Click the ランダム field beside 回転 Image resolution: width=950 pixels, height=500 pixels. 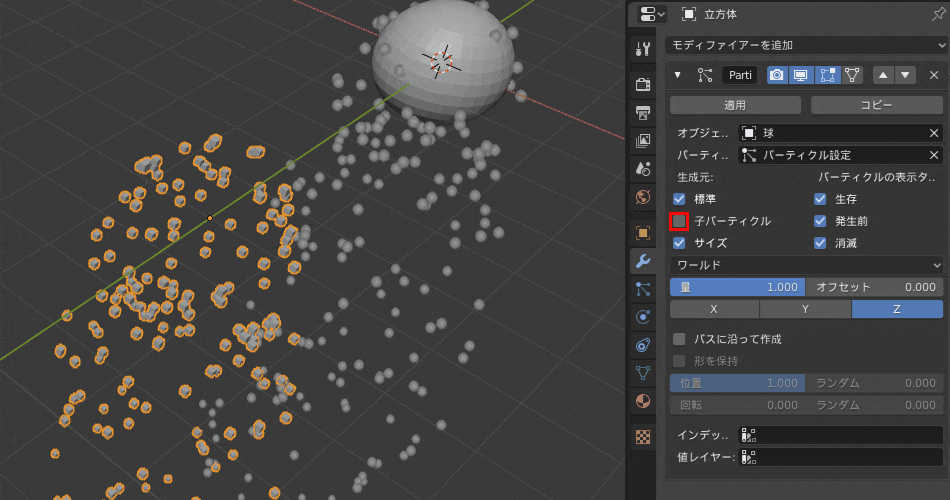[874, 405]
